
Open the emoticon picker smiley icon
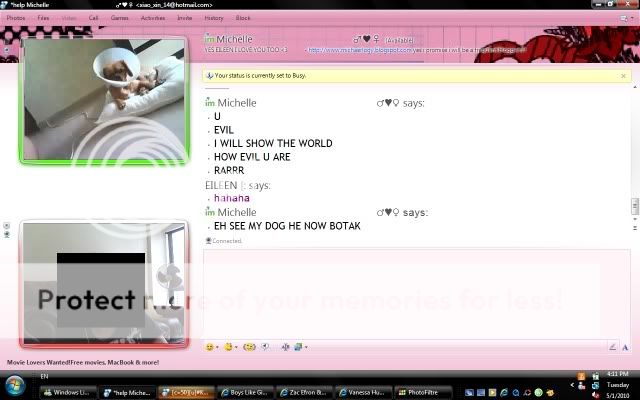209,346
